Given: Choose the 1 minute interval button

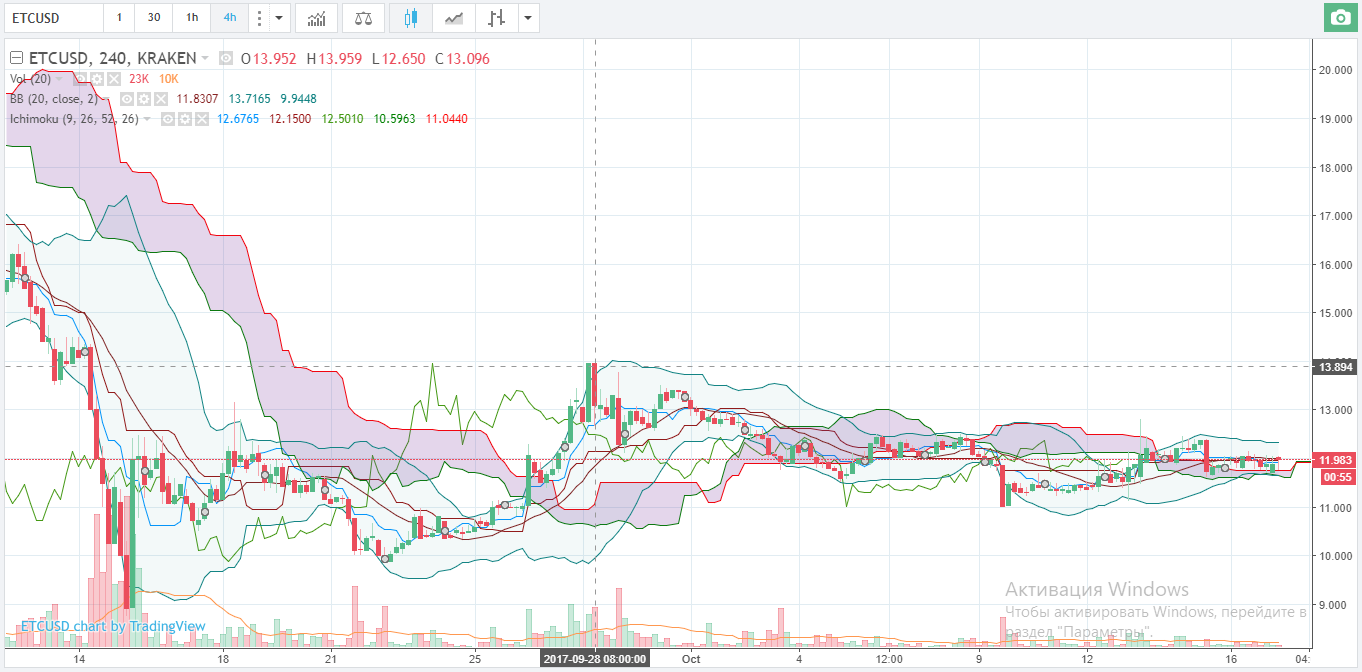Looking at the screenshot, I should [119, 18].
